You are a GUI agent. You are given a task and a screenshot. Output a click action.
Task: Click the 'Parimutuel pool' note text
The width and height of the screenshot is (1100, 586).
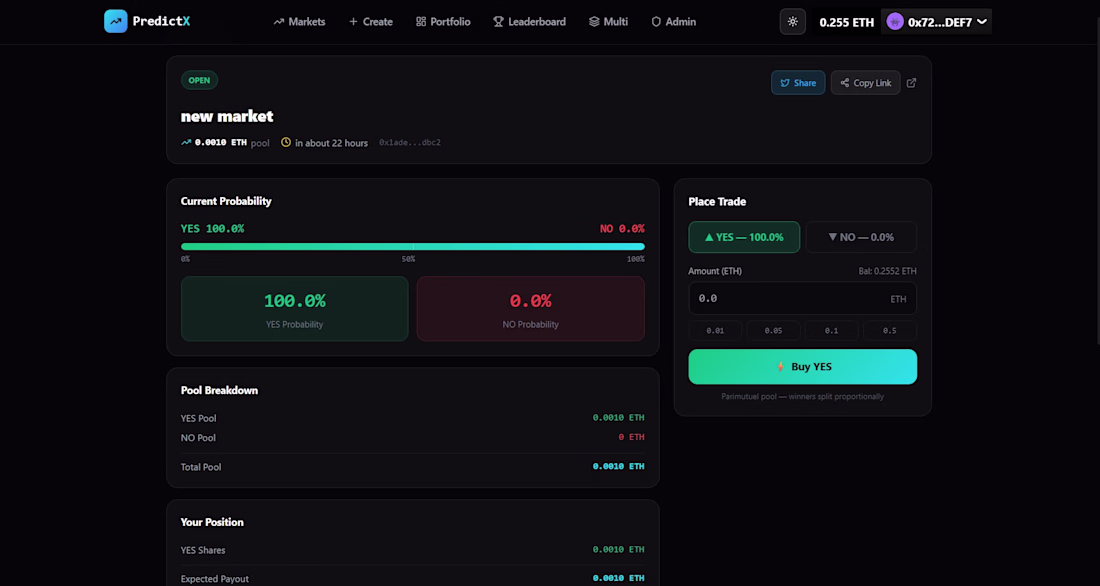803,397
